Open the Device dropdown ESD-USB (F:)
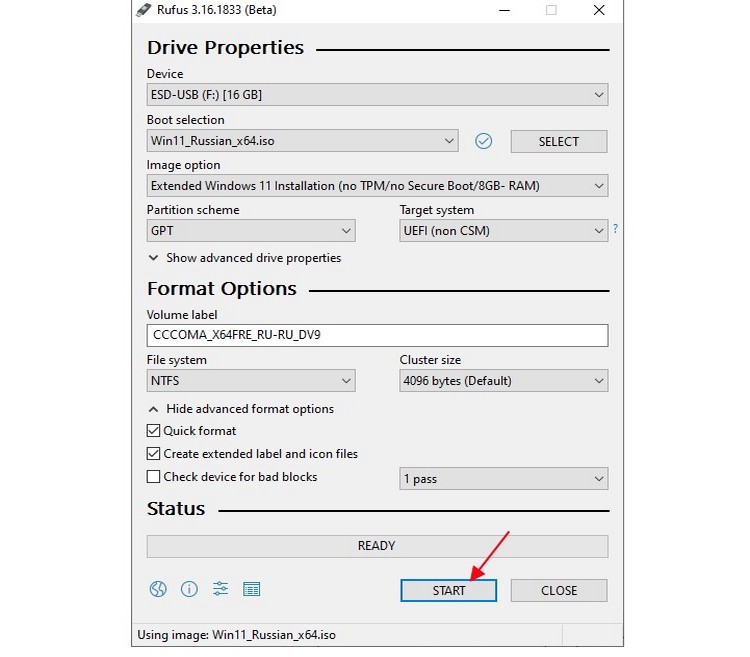The width and height of the screenshot is (750, 657). point(377,95)
